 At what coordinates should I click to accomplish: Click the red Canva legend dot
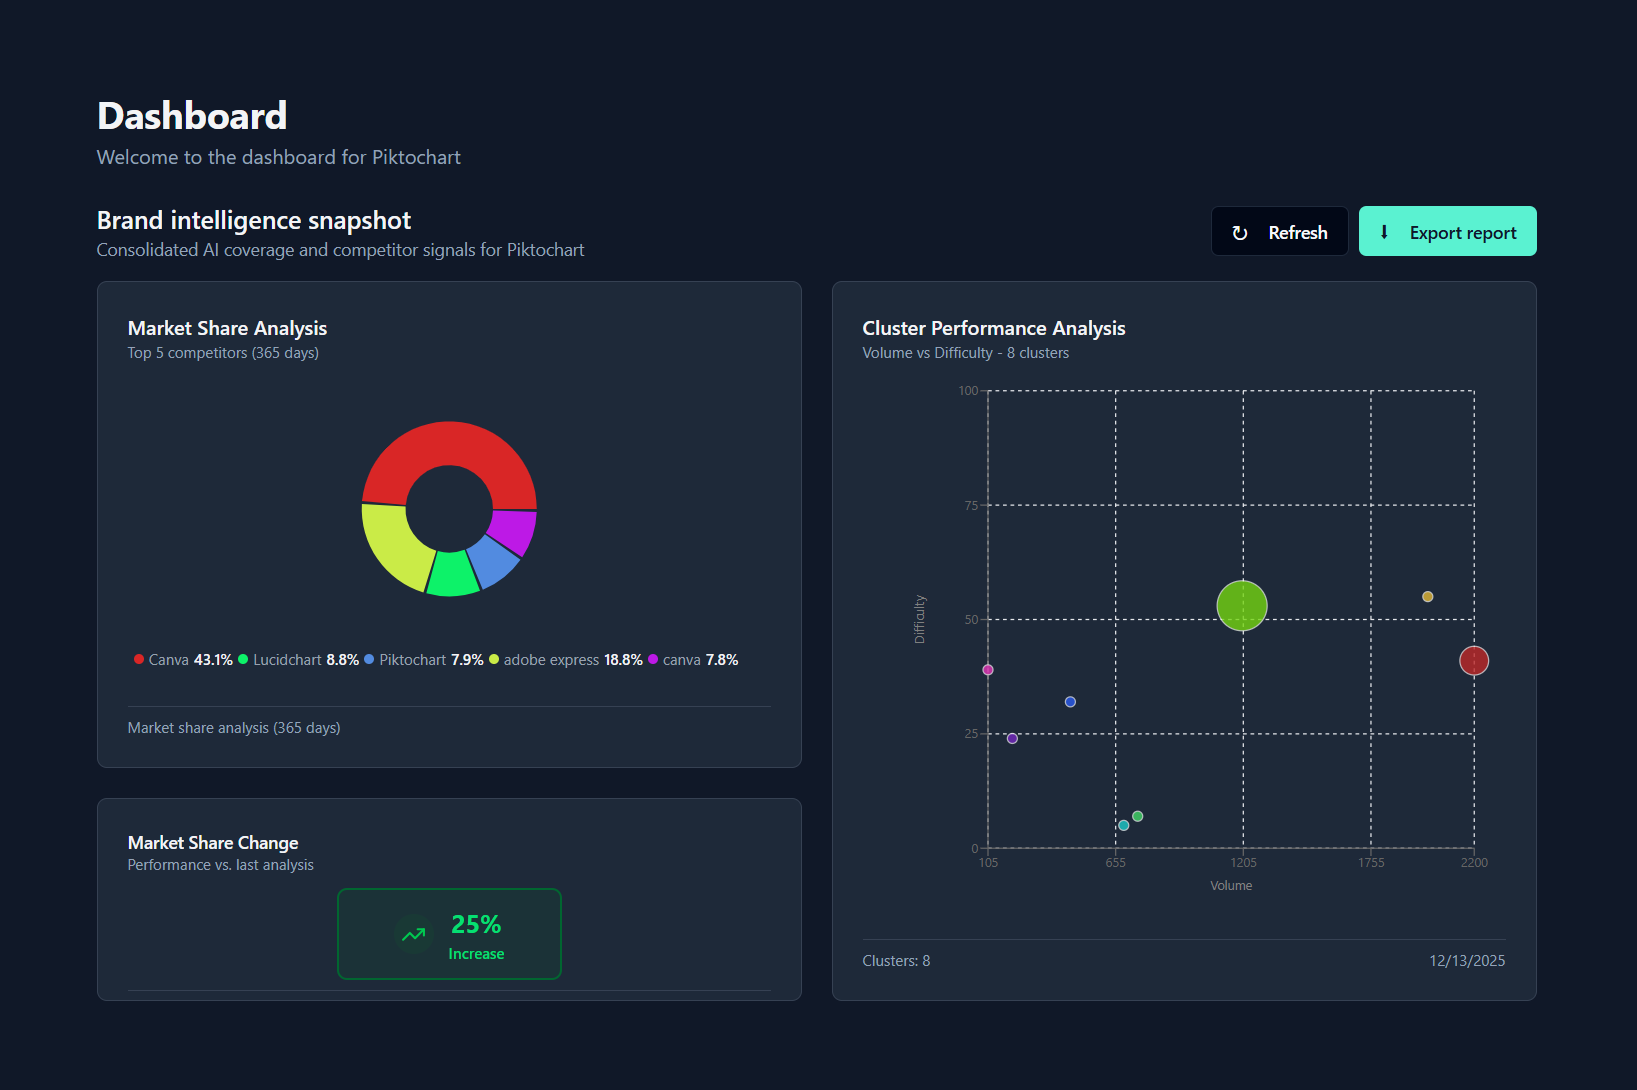pyautogui.click(x=137, y=659)
